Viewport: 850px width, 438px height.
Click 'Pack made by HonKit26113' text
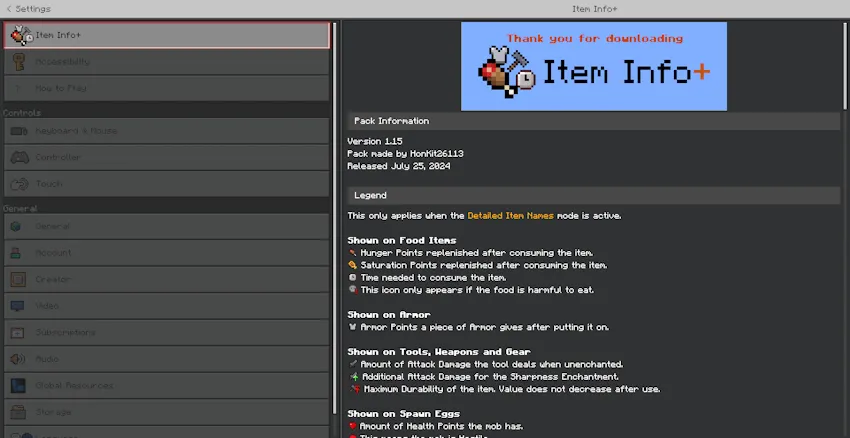click(405, 154)
